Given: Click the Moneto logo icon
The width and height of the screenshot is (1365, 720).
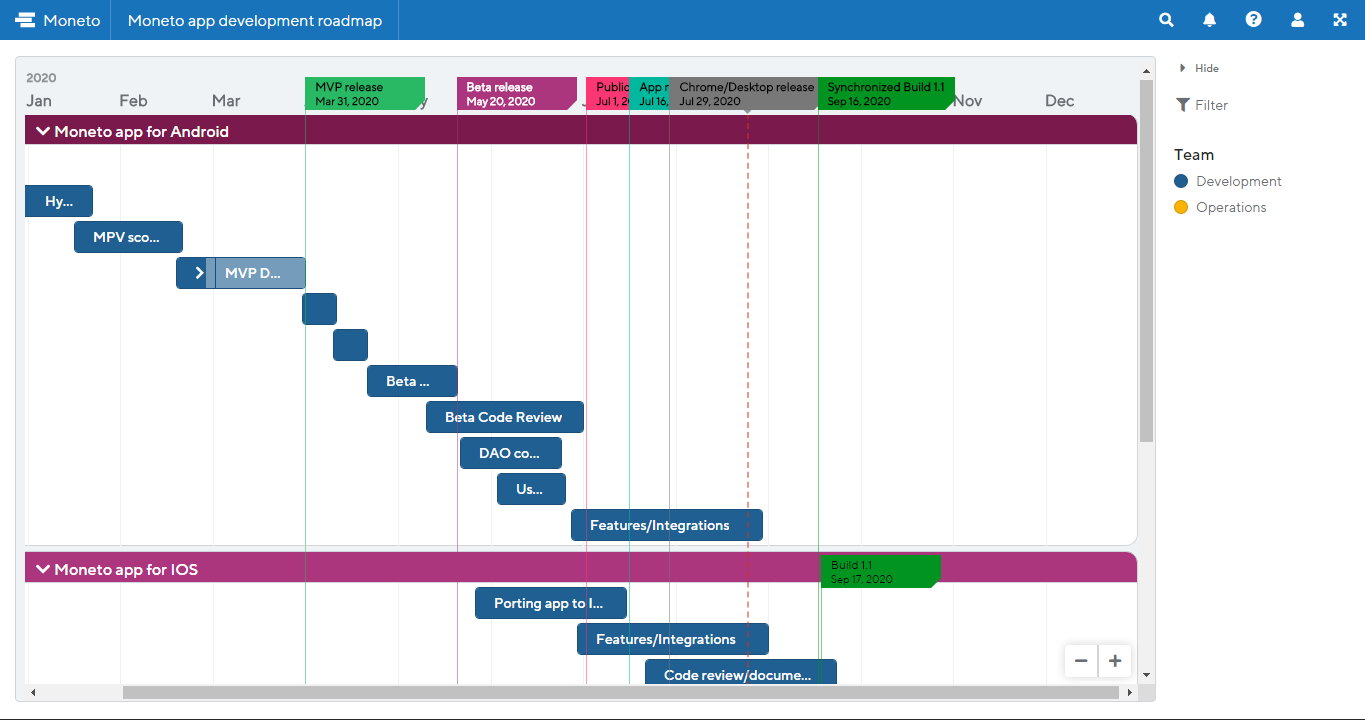Looking at the screenshot, I should (25, 20).
